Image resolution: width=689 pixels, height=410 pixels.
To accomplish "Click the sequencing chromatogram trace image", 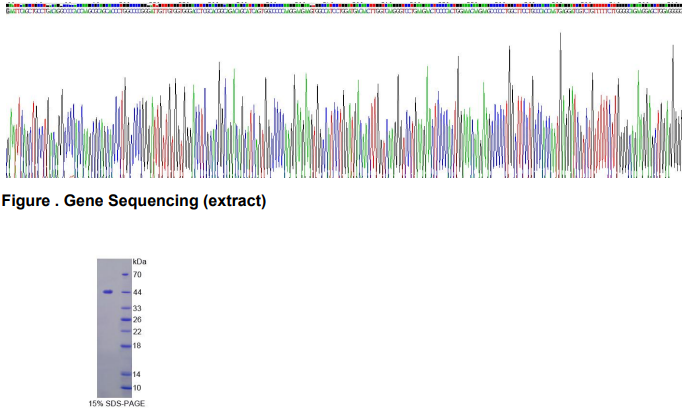I will point(344,105).
